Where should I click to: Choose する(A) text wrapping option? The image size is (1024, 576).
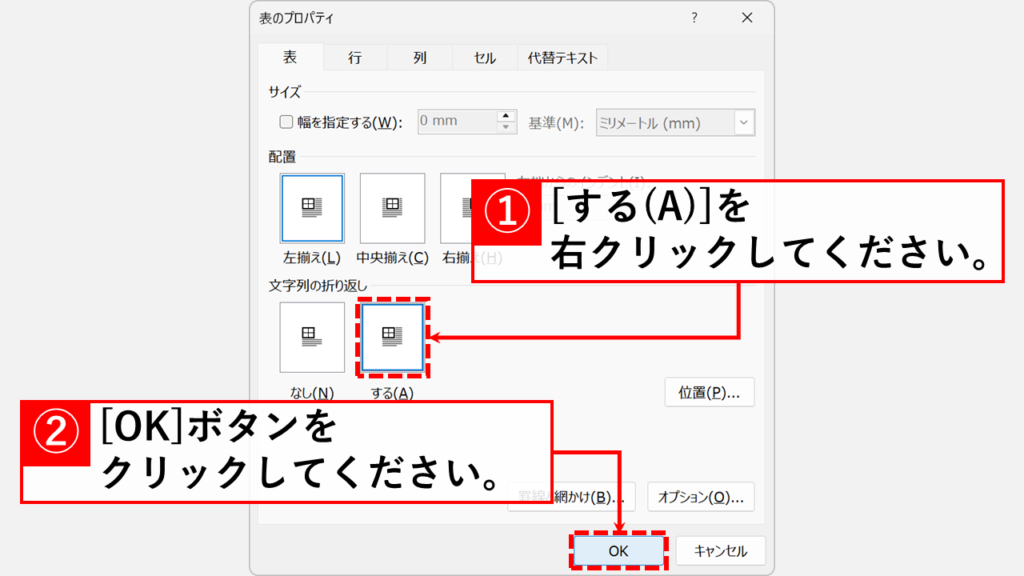point(391,337)
